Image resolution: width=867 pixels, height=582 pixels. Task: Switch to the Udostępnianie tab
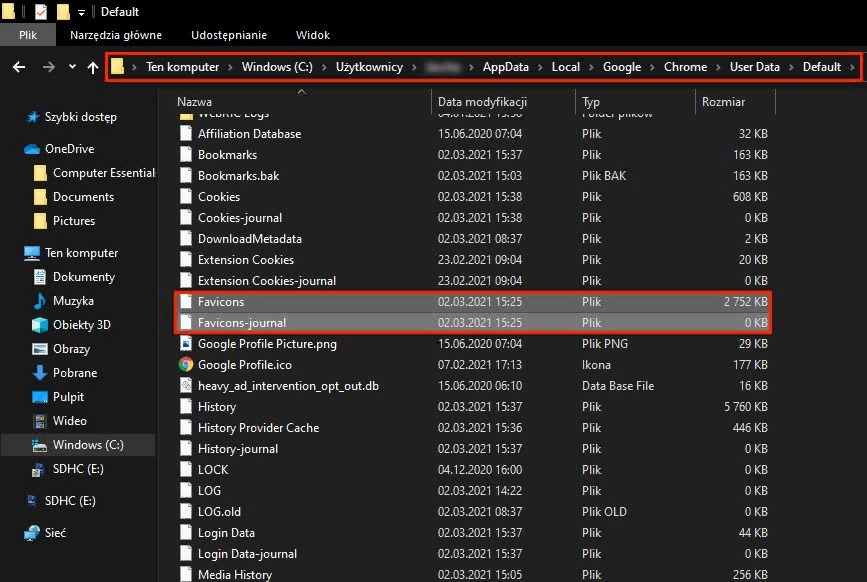[x=229, y=35]
